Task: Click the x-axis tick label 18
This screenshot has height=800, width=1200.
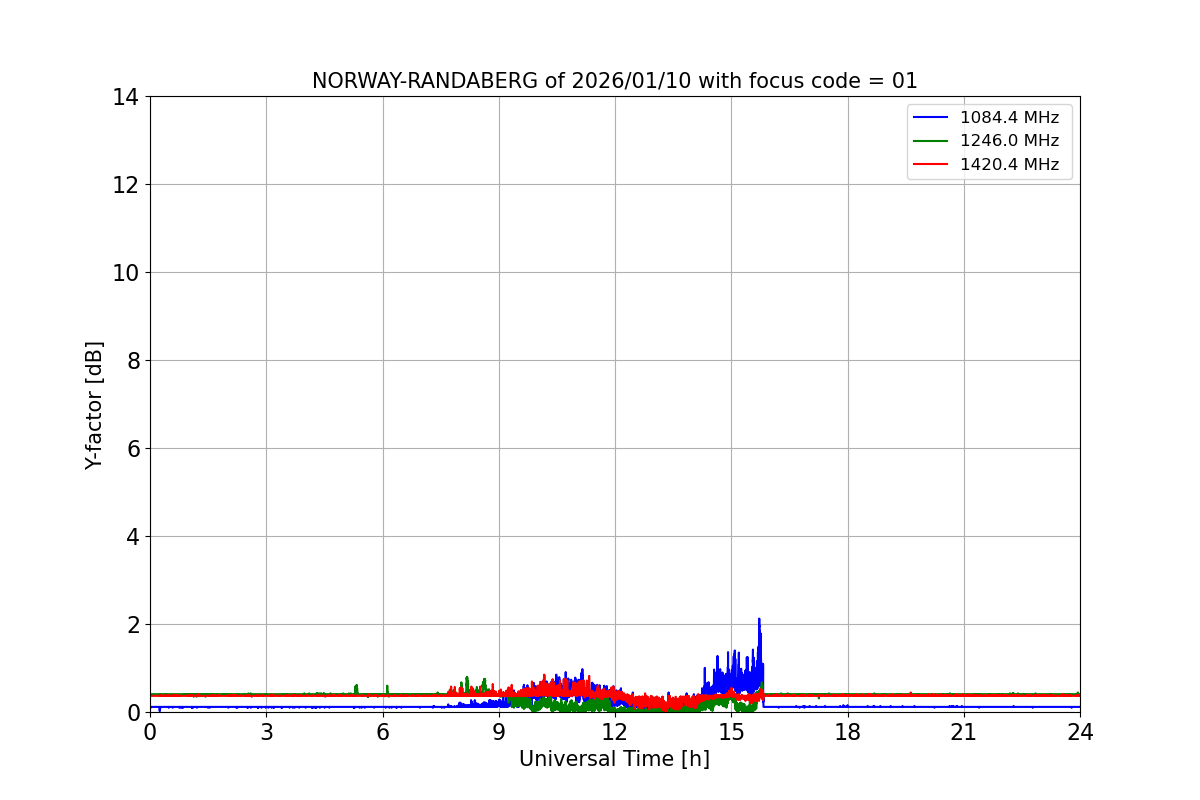Action: coord(848,732)
